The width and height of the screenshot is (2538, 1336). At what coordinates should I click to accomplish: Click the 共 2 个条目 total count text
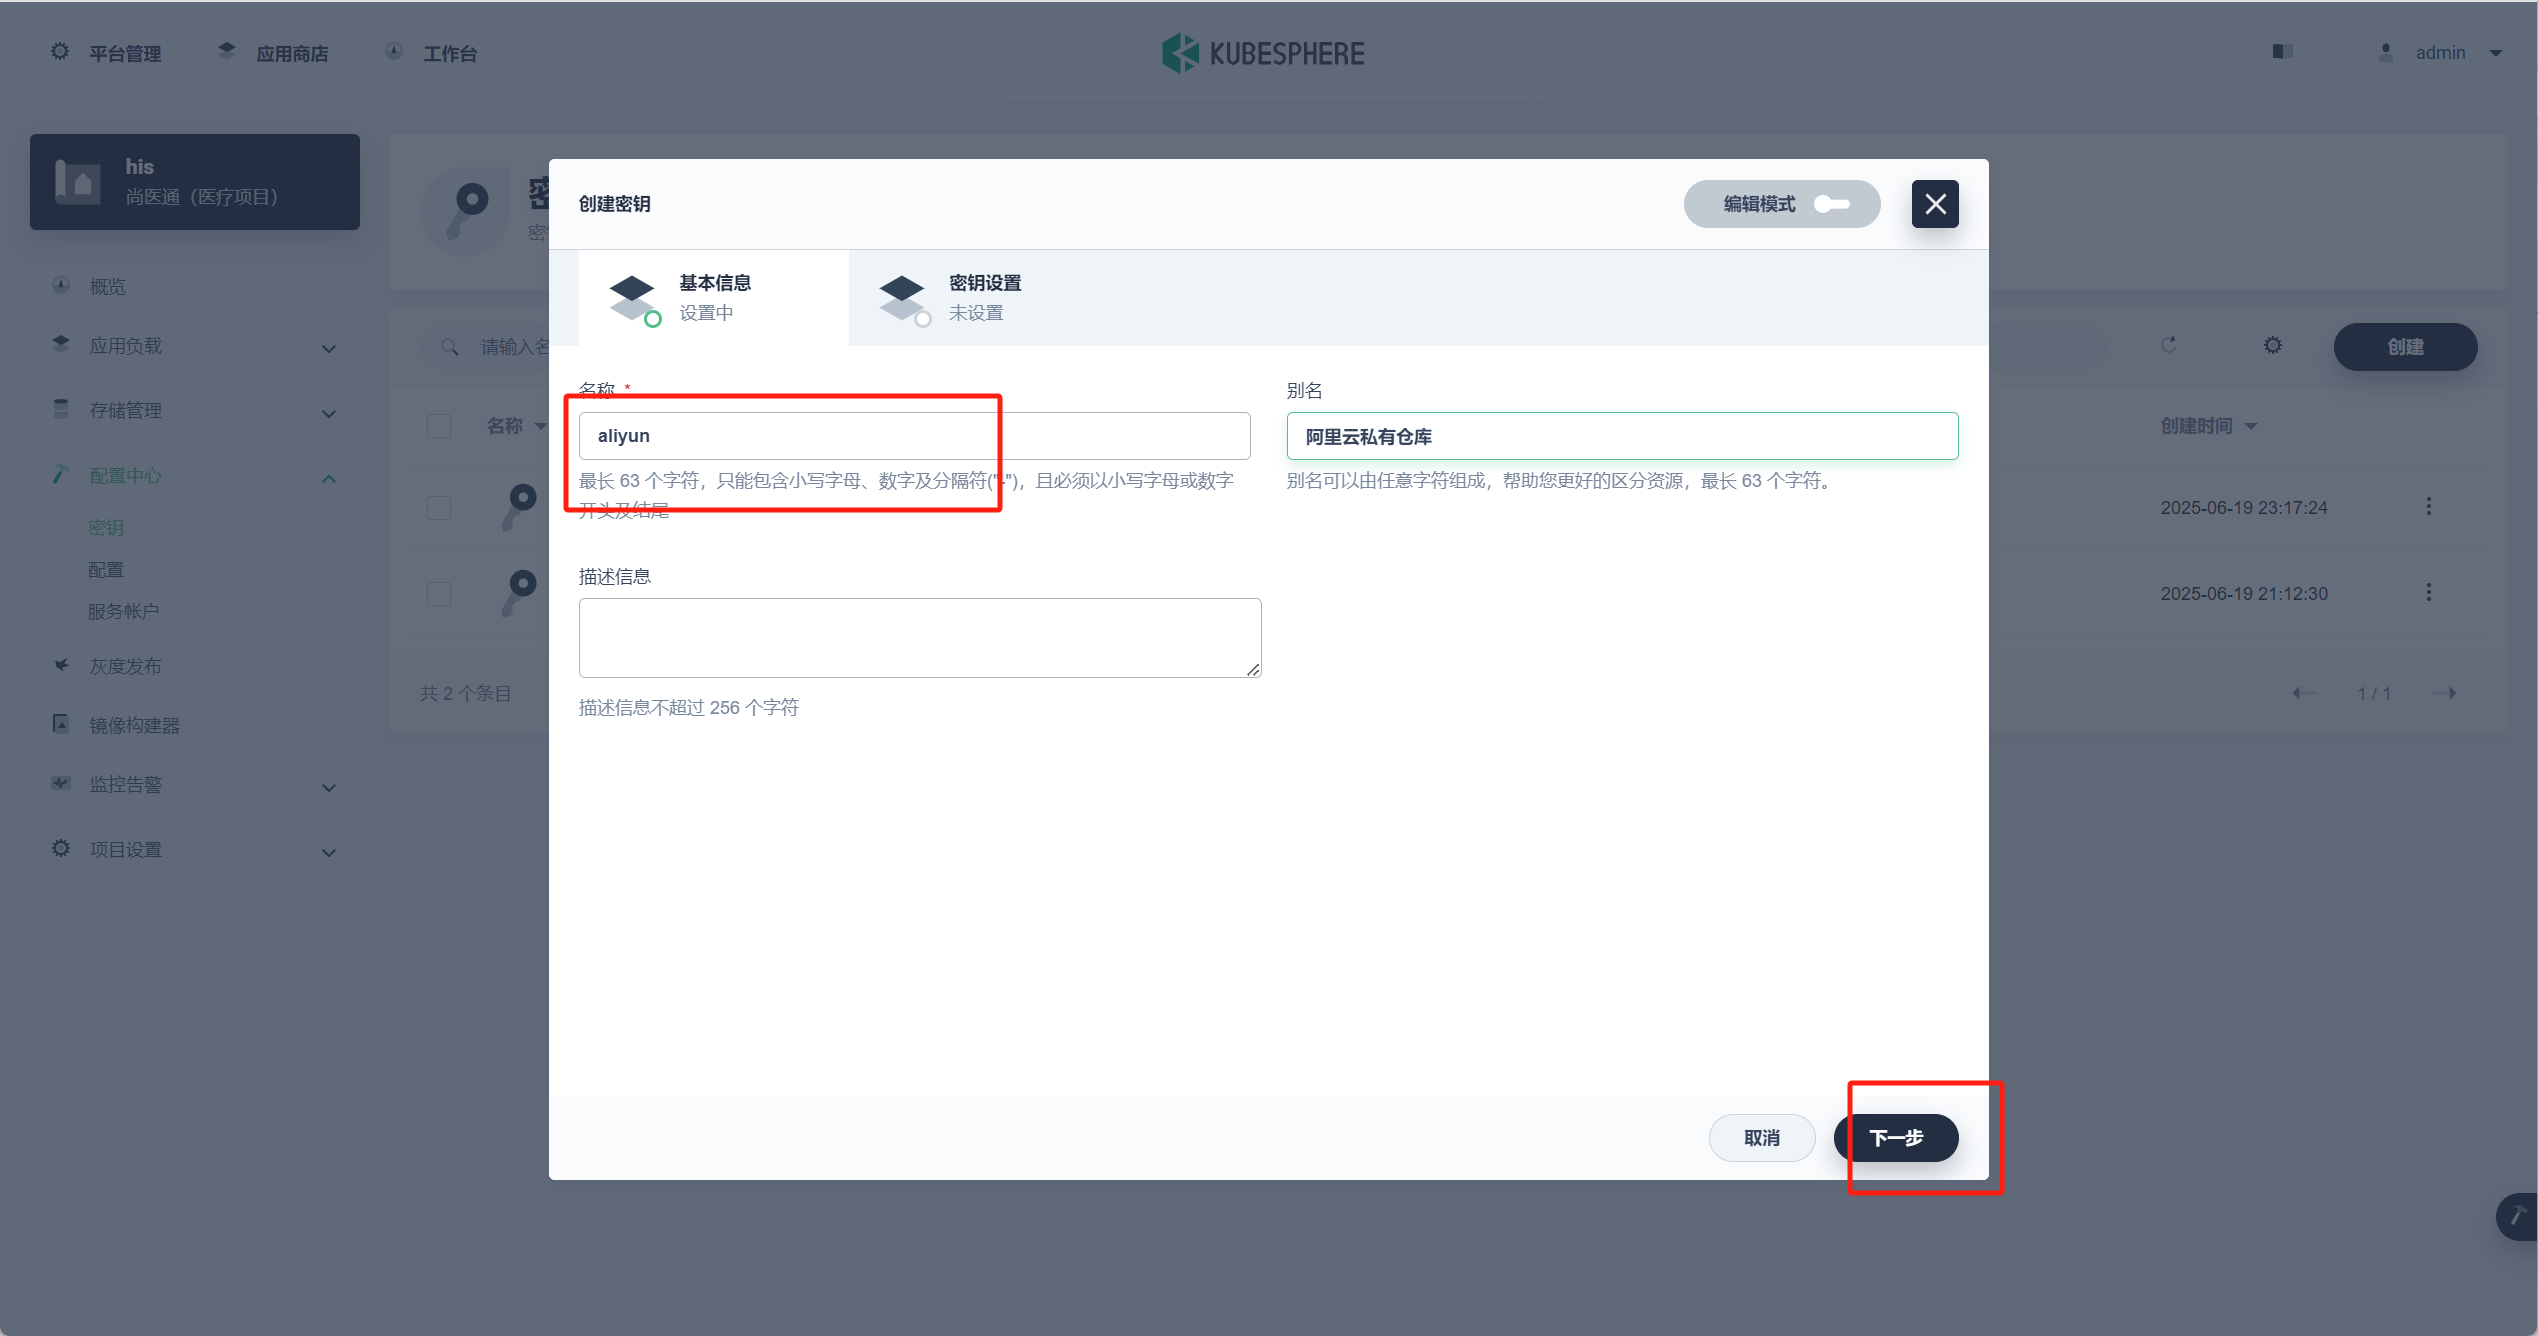[466, 694]
